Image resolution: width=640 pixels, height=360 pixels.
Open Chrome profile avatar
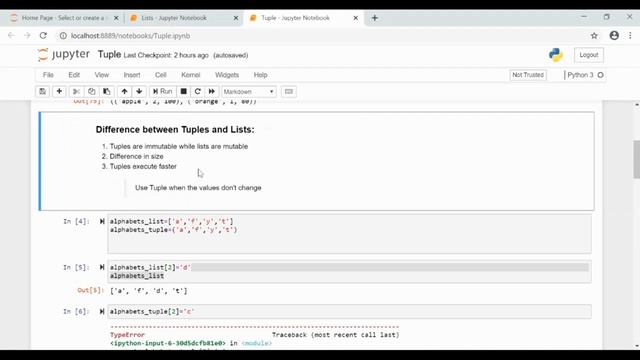[x=614, y=36]
